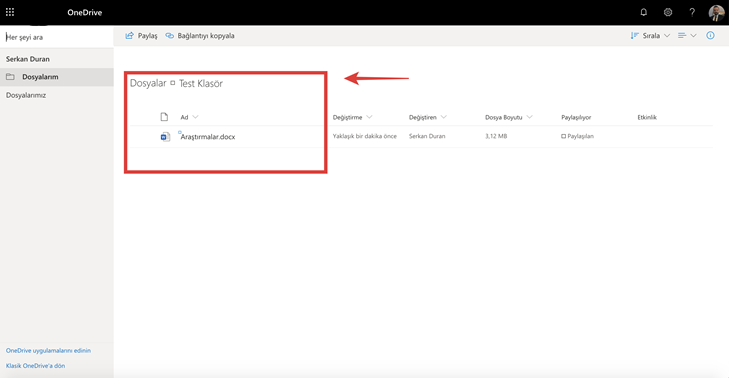
Task: Open the Ad column sort dropdown
Action: pos(189,117)
